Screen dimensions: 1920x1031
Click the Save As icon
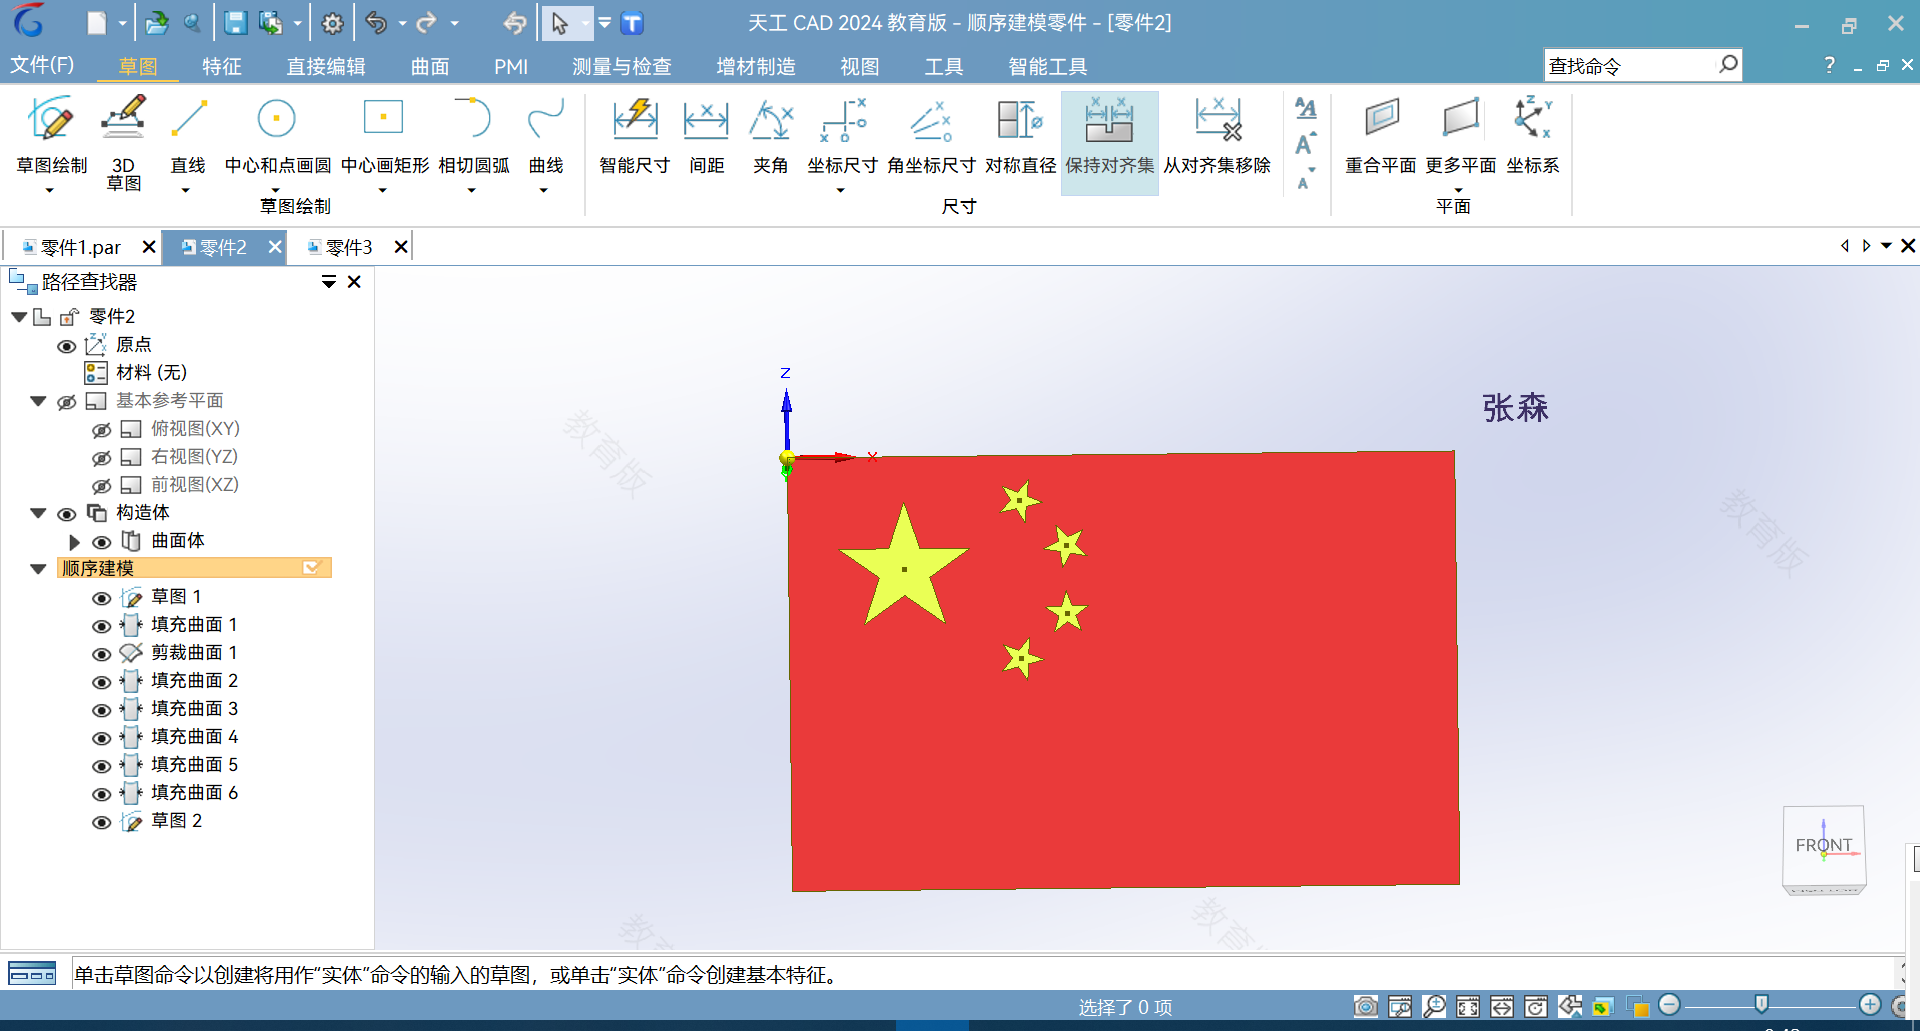click(270, 23)
